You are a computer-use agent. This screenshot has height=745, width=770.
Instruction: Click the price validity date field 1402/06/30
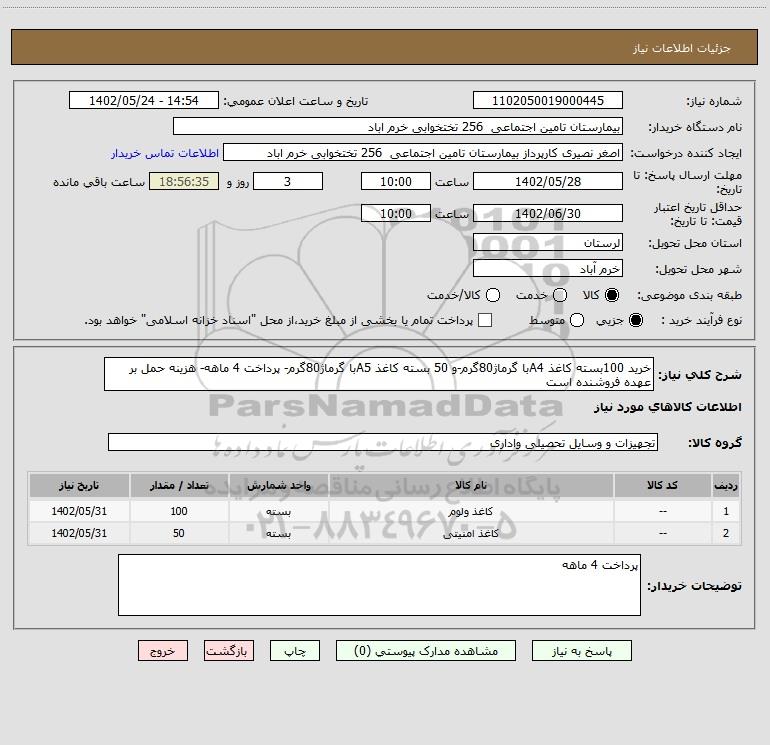(547, 214)
